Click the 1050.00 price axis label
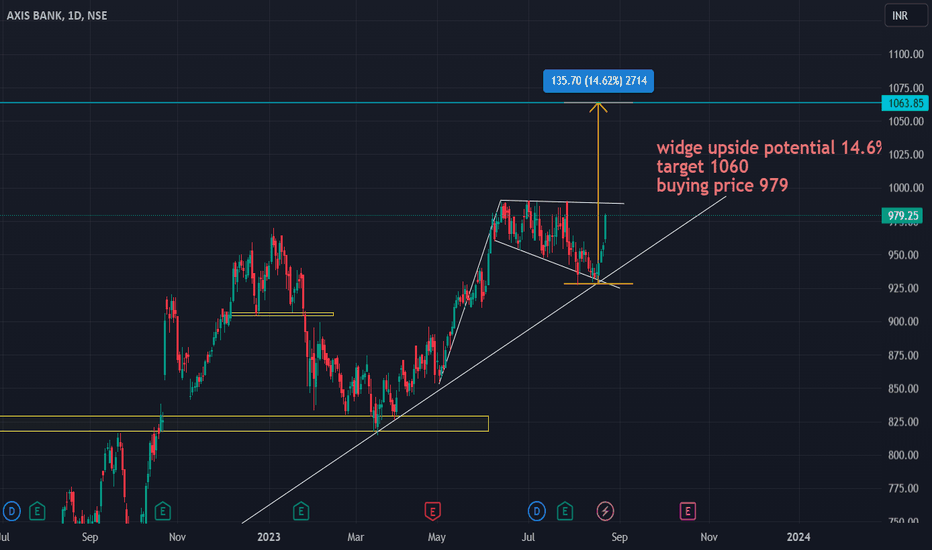The width and height of the screenshot is (932, 550). pyautogui.click(x=906, y=121)
